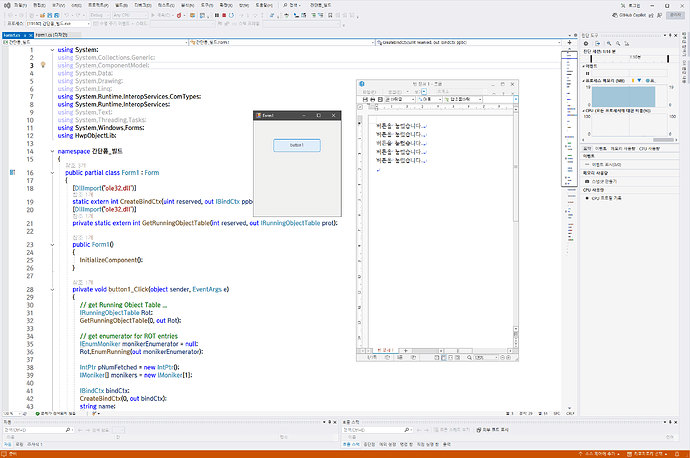Click the print icon in Hancom document window
The image size is (690, 458).
pos(373,99)
